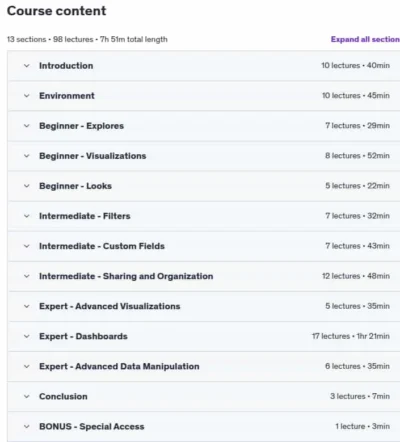Image resolution: width=400 pixels, height=442 pixels.
Task: Expand the Introduction section chevron
Action: tap(27, 66)
